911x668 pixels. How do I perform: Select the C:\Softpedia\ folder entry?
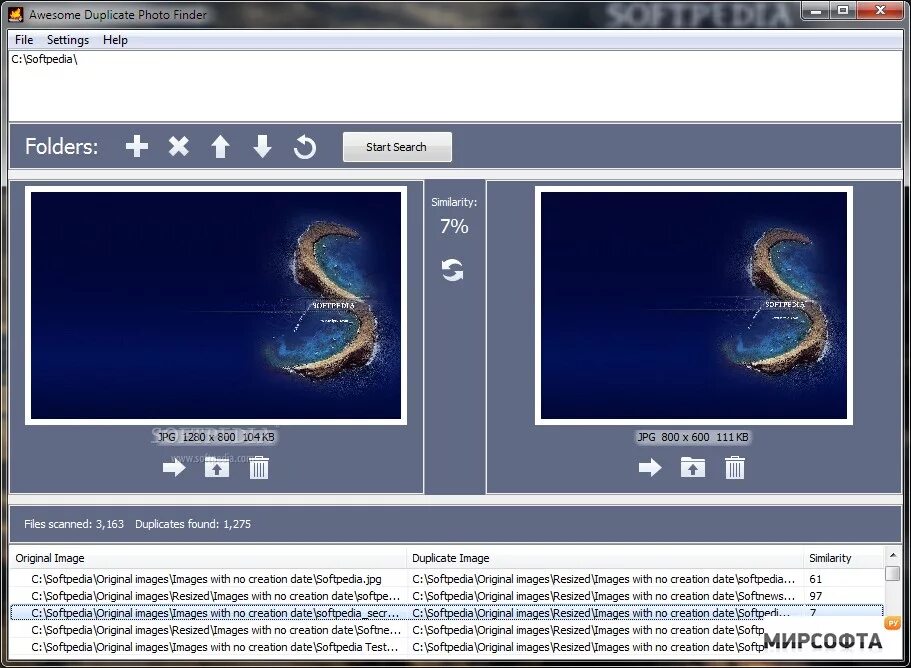click(x=45, y=59)
